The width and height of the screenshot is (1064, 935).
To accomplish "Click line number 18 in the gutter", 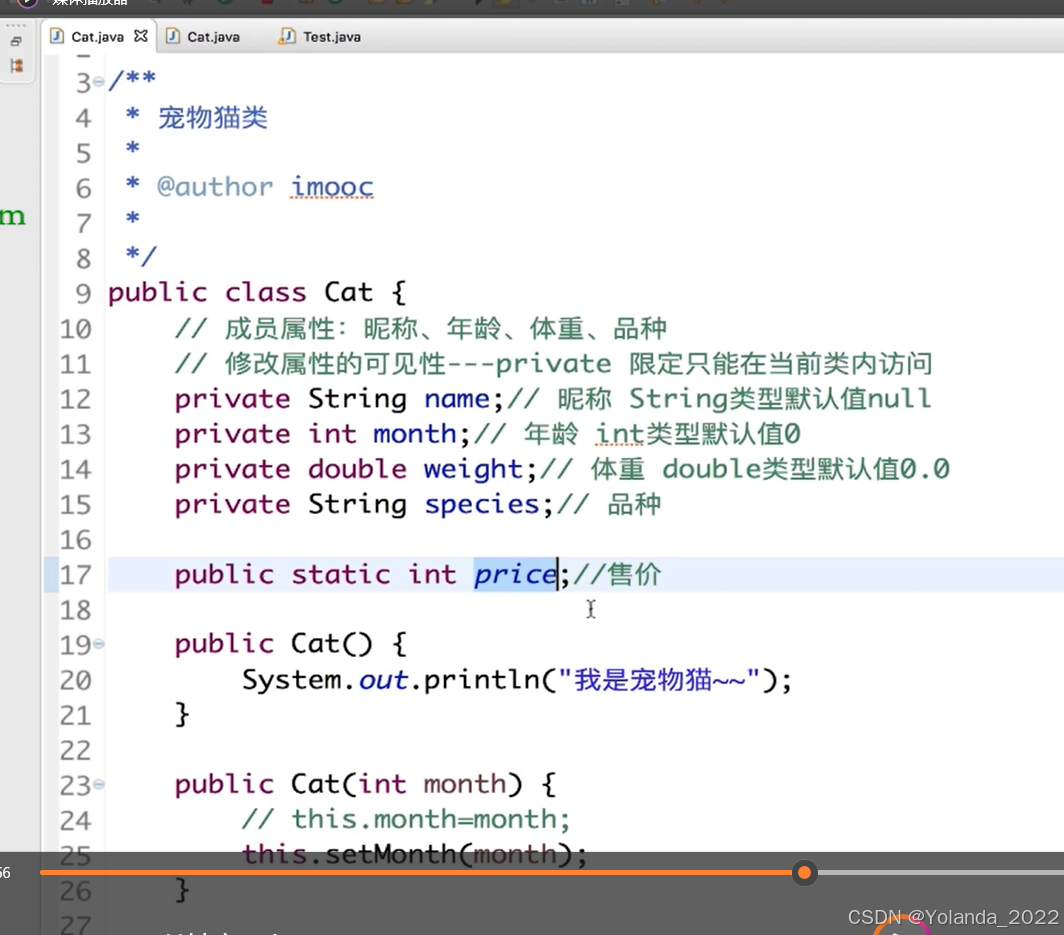I will point(75,611).
